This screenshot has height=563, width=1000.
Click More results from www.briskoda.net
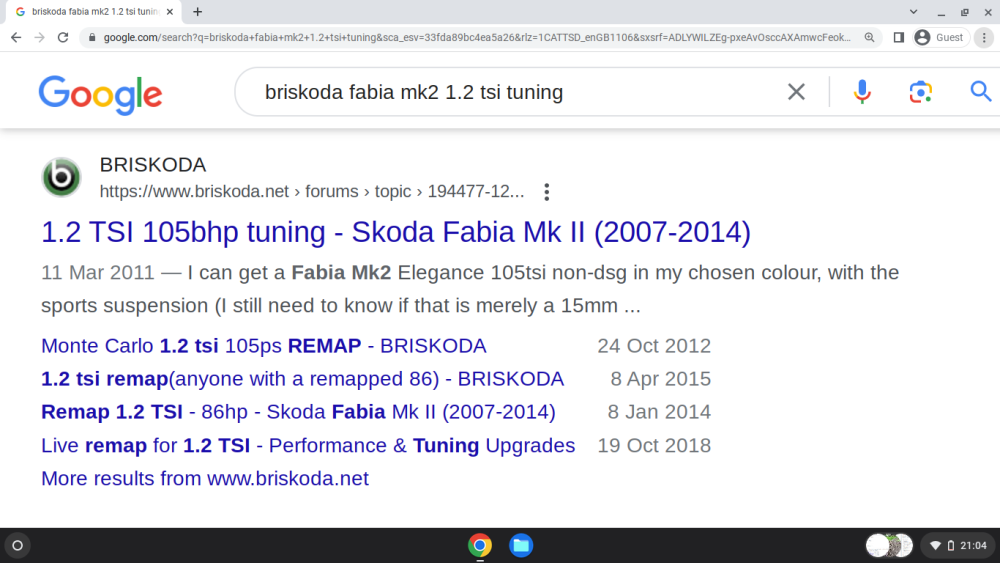coord(205,478)
